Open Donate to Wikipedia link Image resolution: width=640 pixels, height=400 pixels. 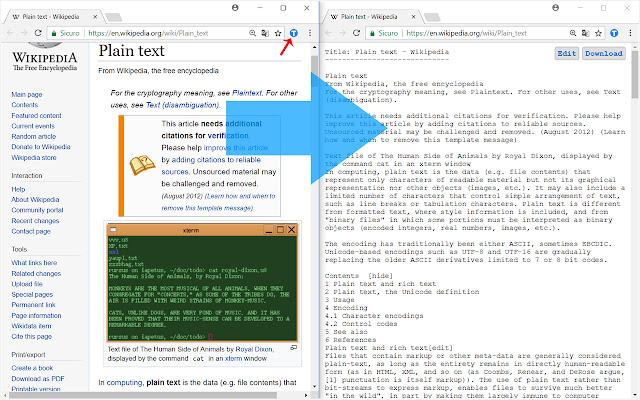click(41, 147)
